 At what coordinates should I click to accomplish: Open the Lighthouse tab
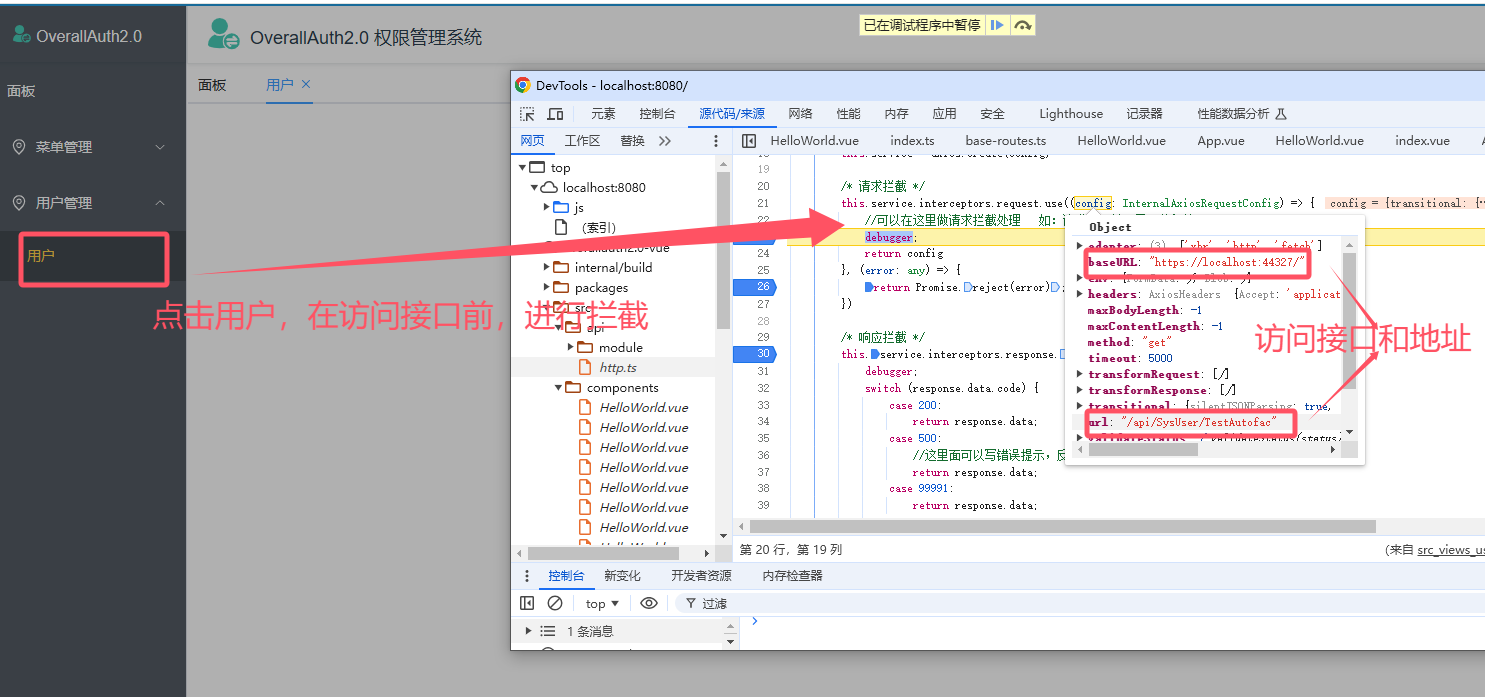tap(1070, 114)
